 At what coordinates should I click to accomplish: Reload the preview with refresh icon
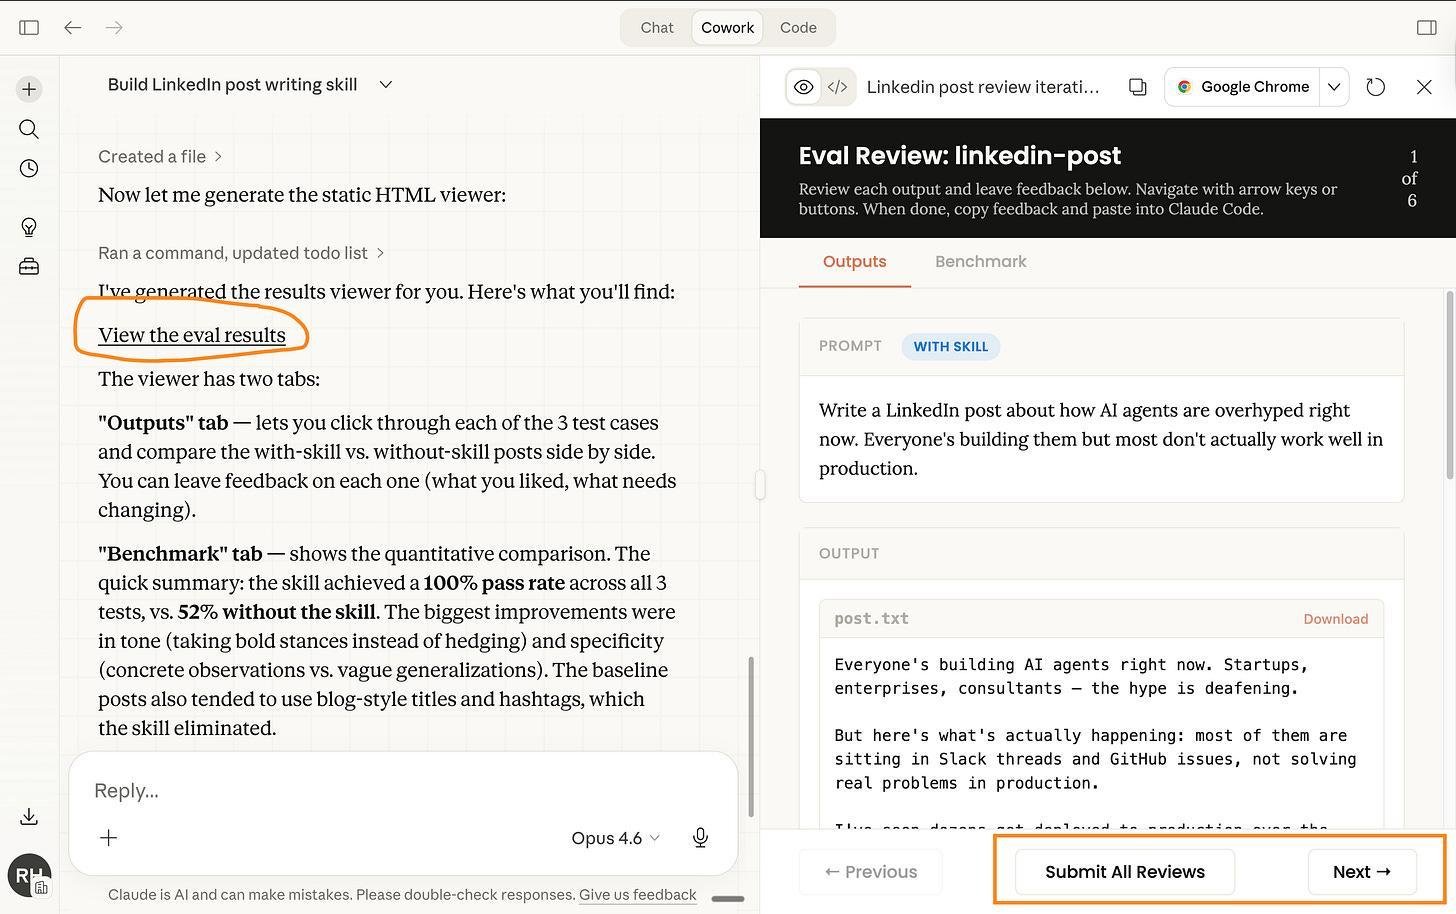point(1376,87)
